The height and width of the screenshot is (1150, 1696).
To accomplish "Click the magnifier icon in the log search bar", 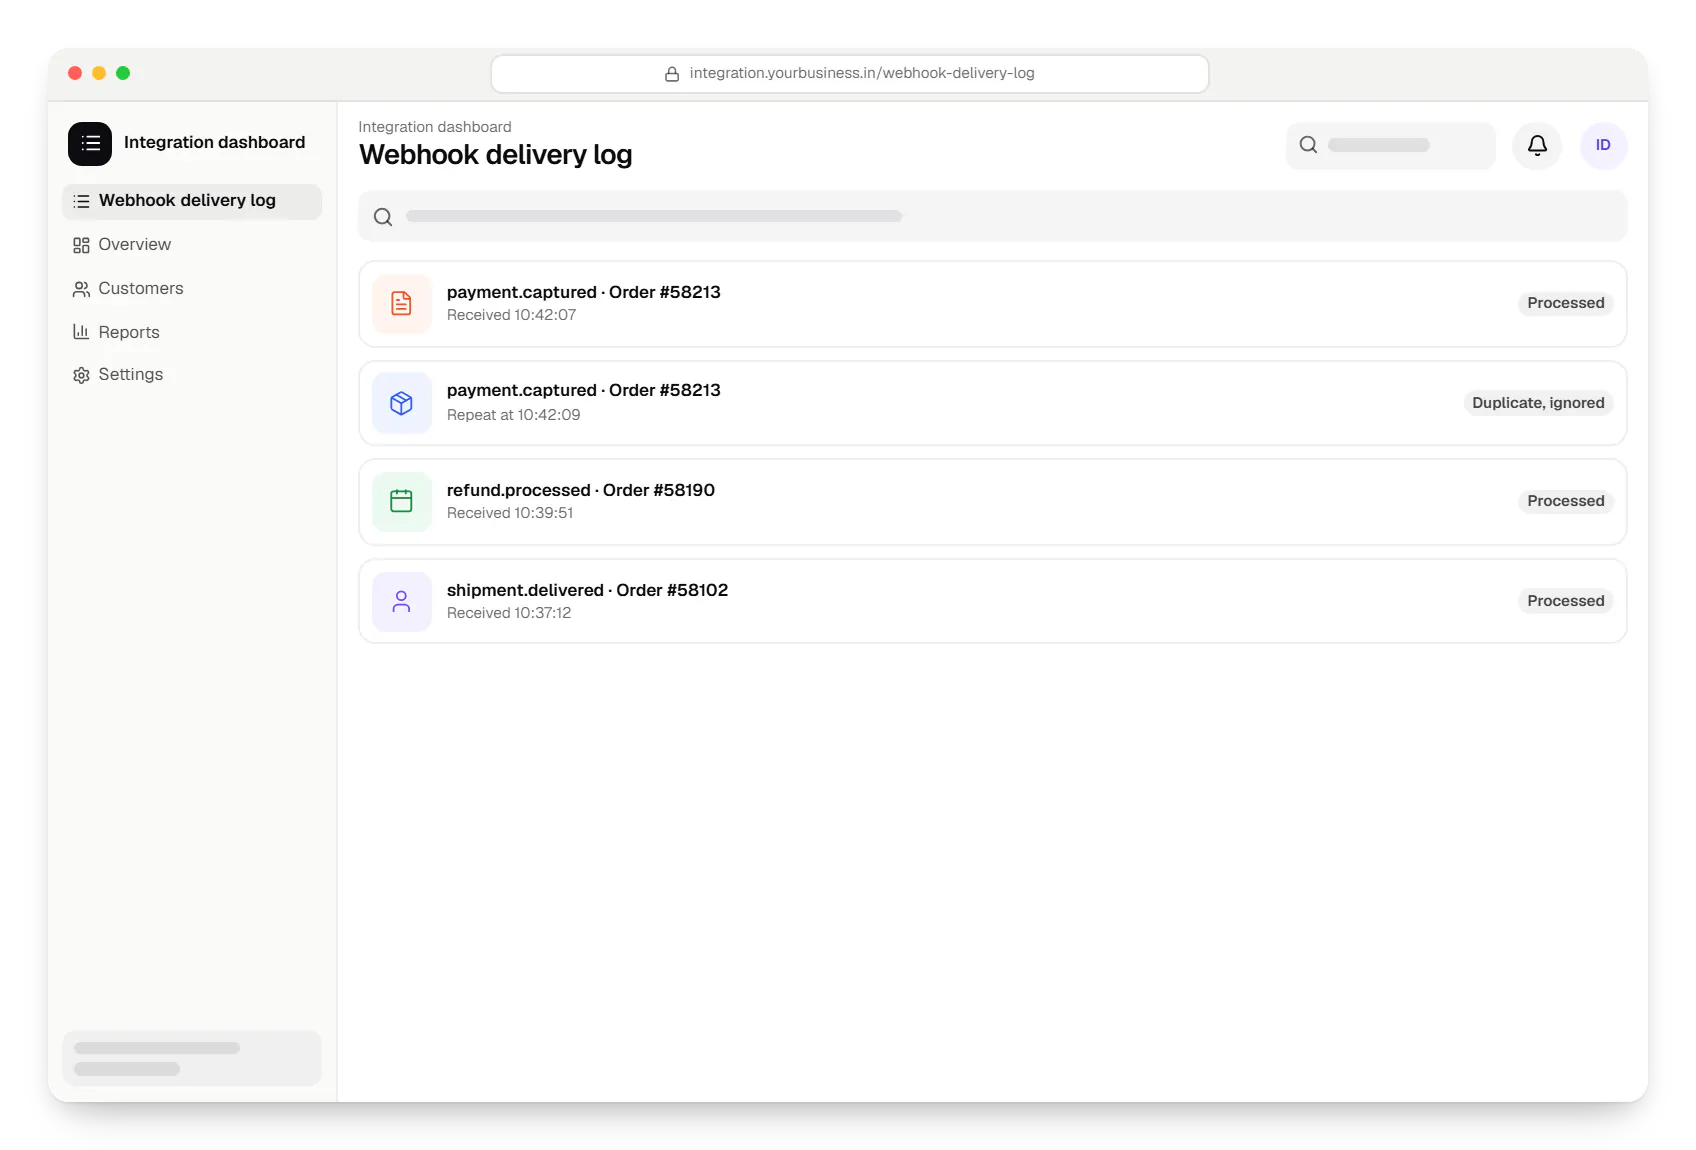I will (383, 217).
